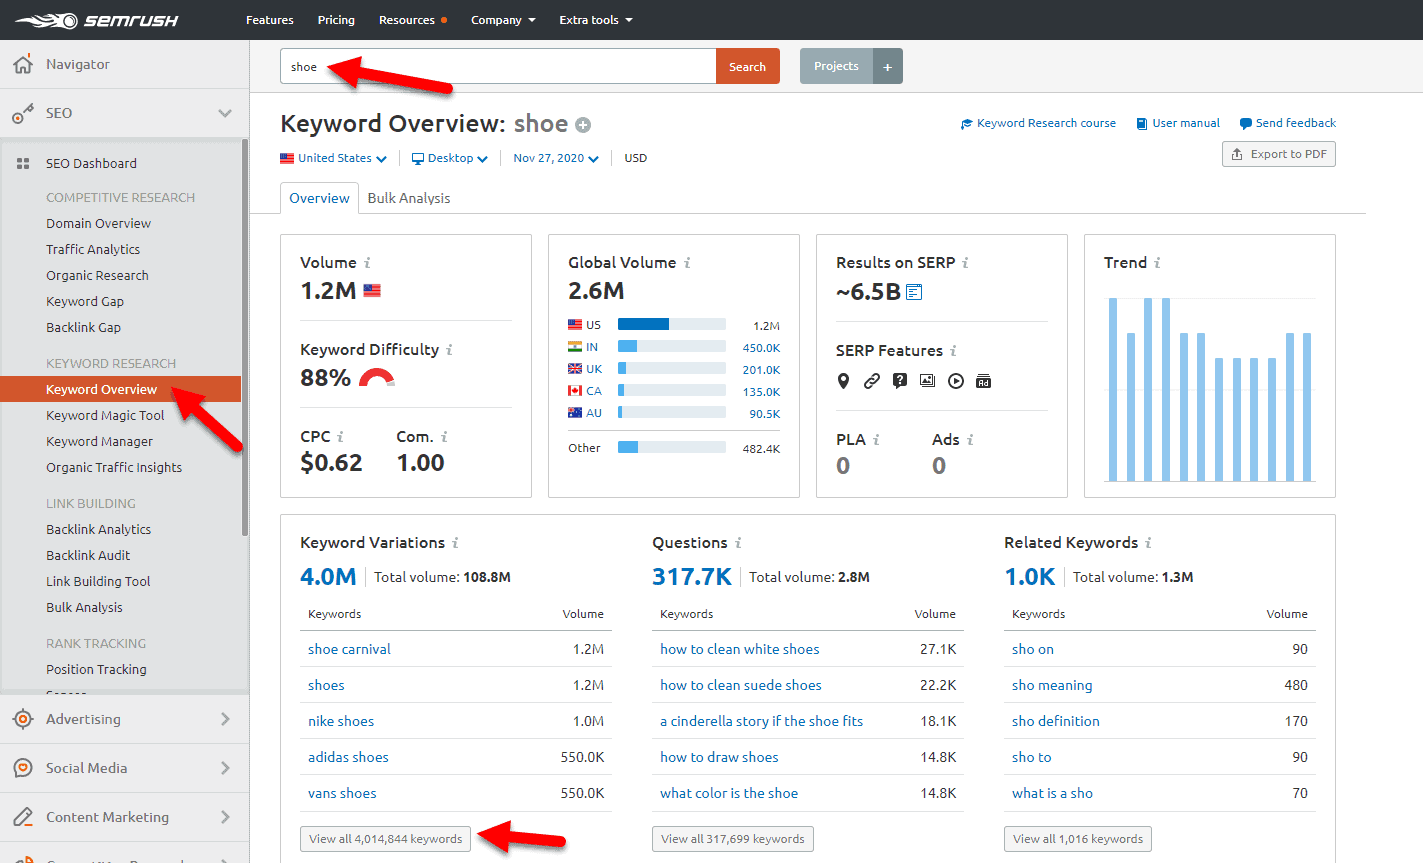
Task: Open the SERP snapshot icon beside ~6.5B
Action: tap(914, 292)
